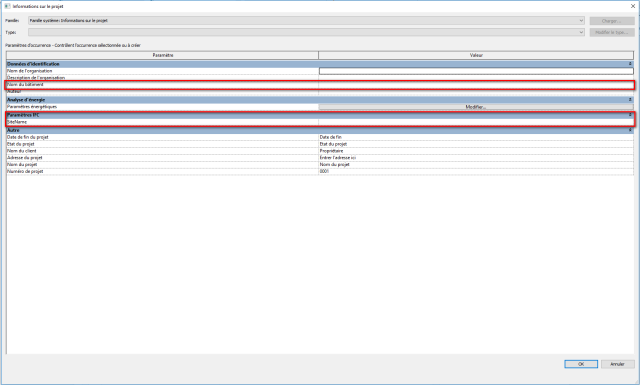Select the Date de fin du projet parameter
This screenshot has width=640, height=385.
[x=162, y=137]
